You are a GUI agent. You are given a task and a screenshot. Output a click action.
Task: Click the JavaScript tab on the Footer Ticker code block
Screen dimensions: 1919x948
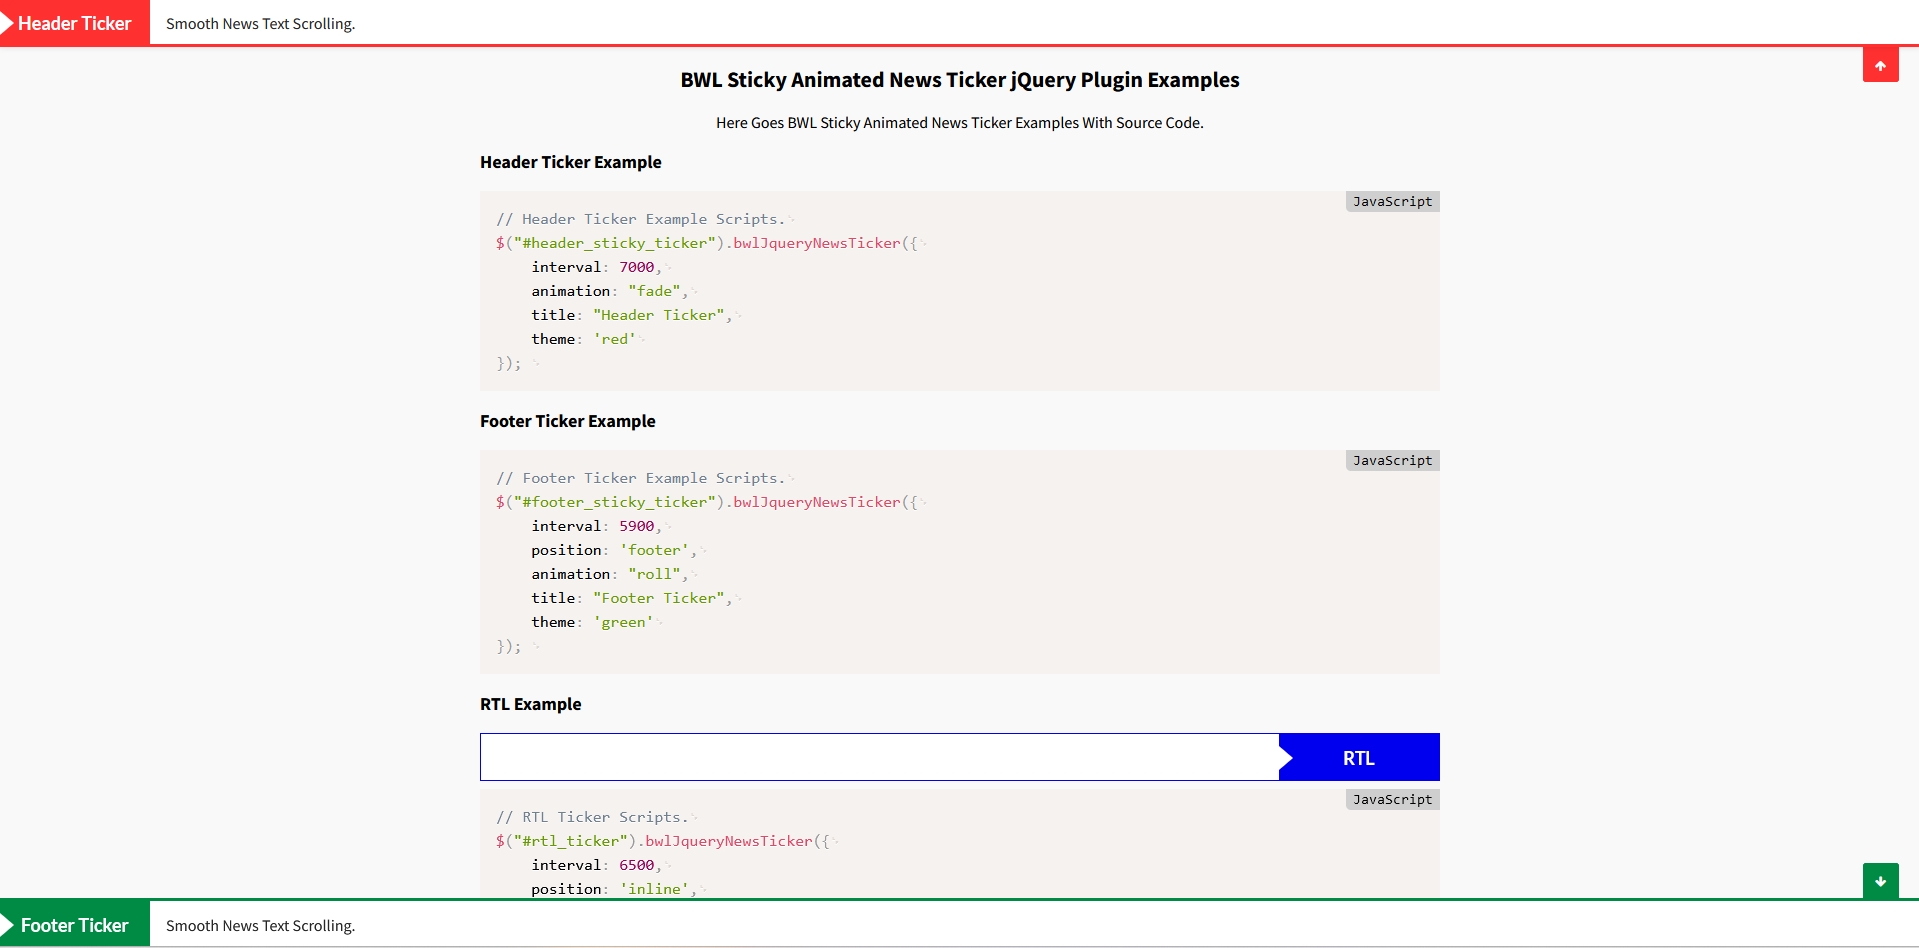(1392, 460)
